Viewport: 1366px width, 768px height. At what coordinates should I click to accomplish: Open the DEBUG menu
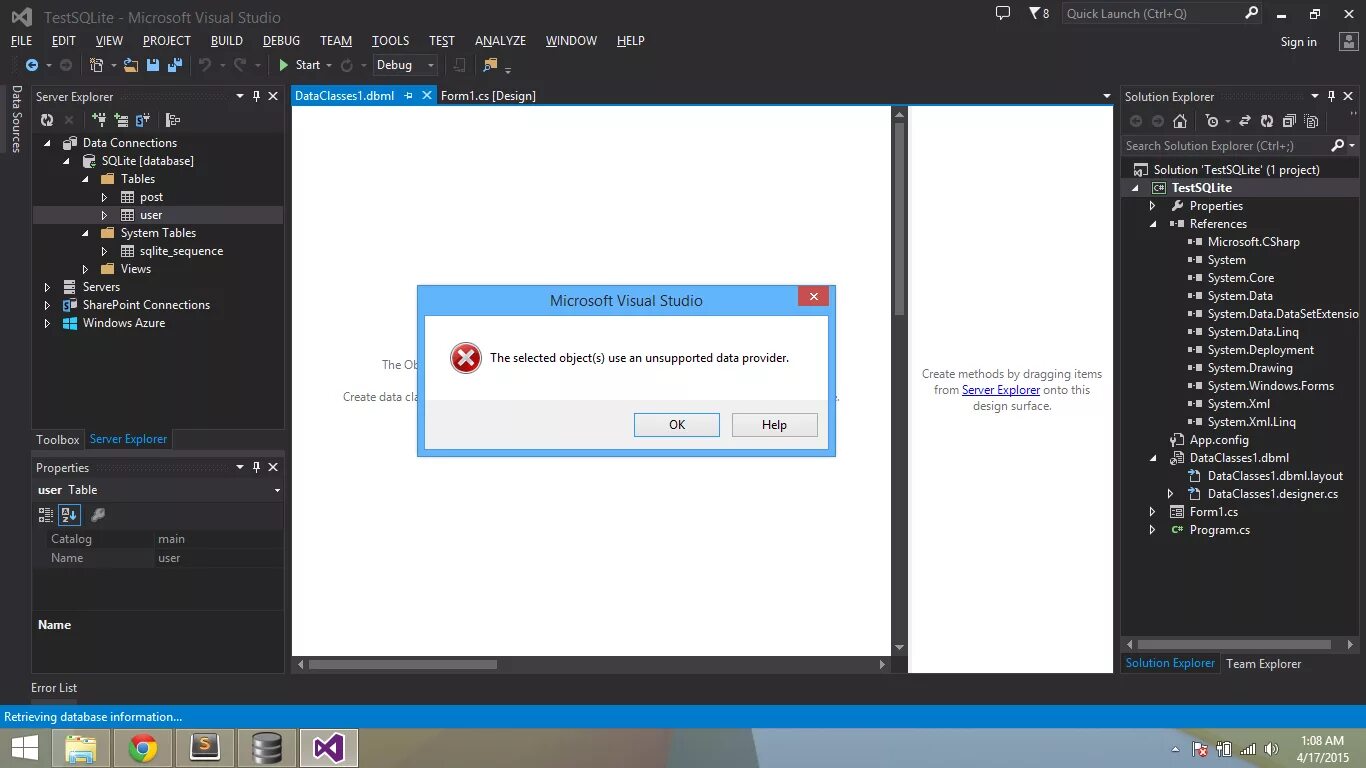click(x=281, y=41)
